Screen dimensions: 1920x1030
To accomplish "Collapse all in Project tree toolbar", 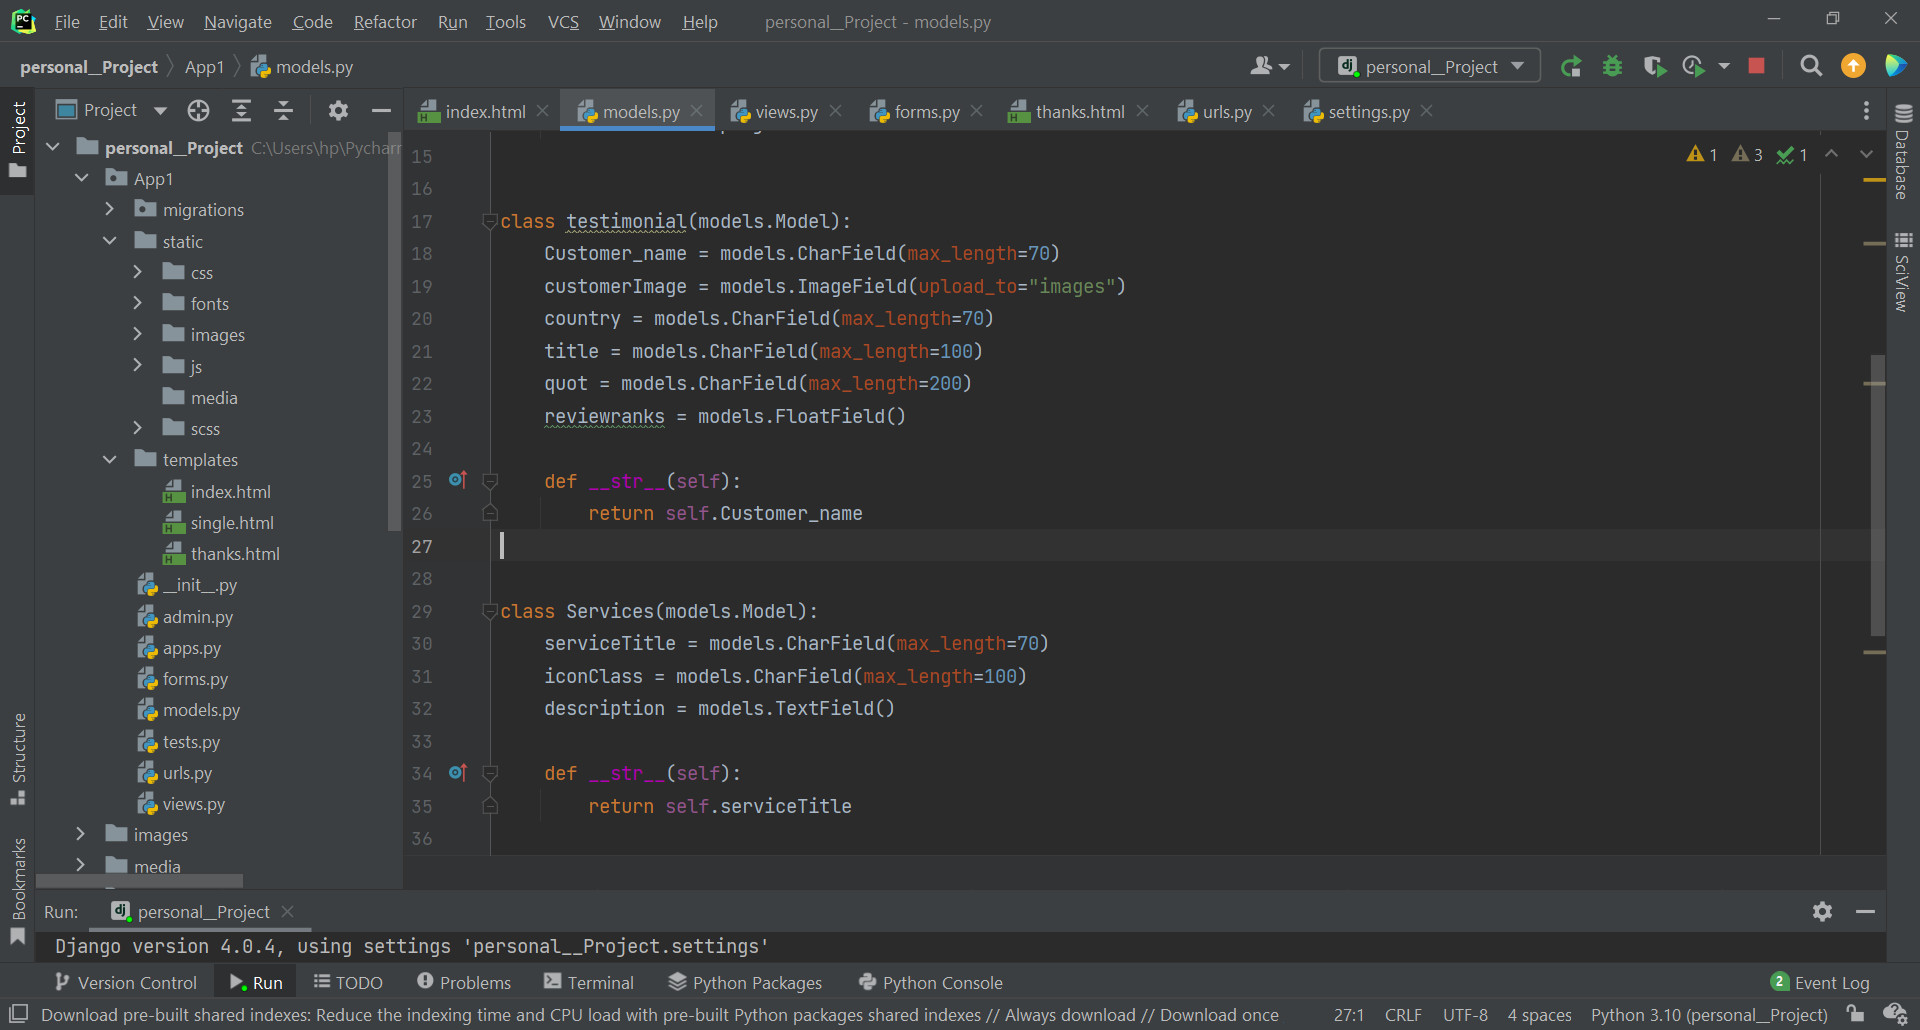I will point(283,111).
